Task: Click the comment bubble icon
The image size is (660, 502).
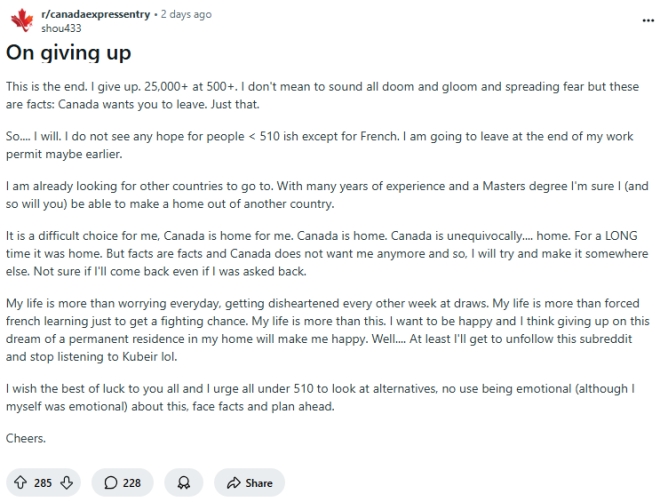Action: (x=111, y=482)
